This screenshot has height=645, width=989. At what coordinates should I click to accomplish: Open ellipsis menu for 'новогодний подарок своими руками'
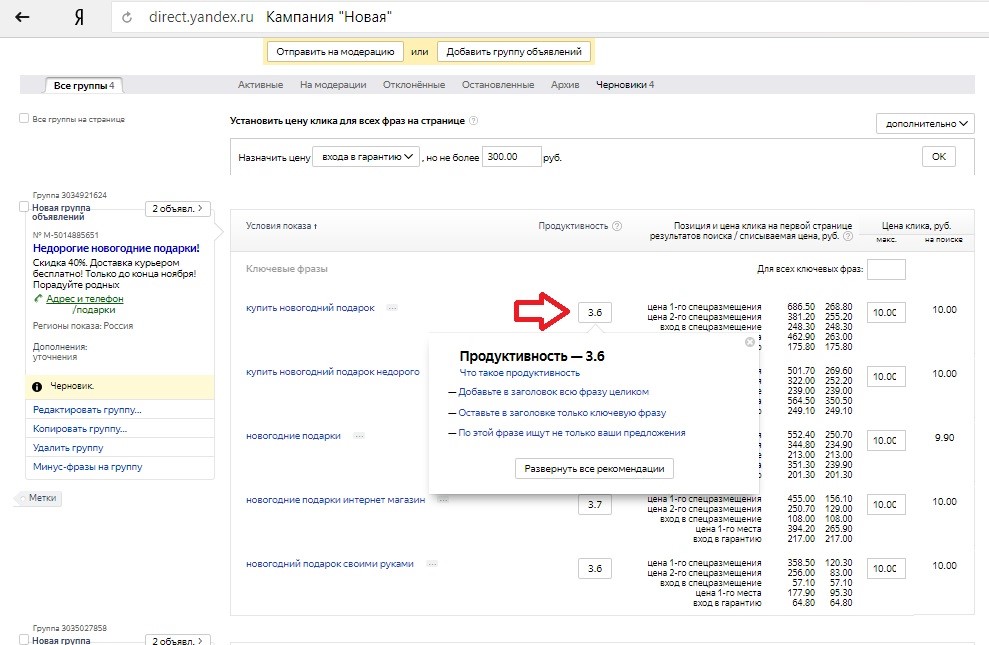click(432, 564)
